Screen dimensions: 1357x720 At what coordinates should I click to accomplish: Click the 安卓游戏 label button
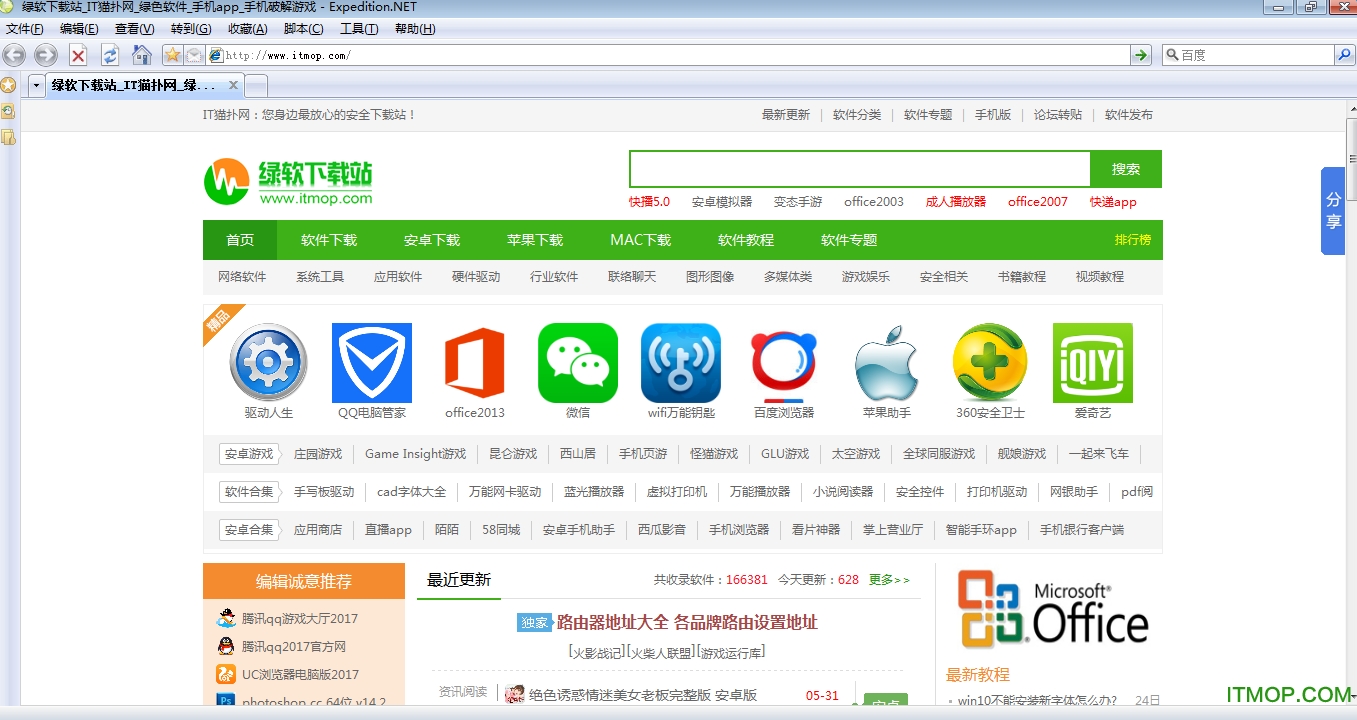249,454
